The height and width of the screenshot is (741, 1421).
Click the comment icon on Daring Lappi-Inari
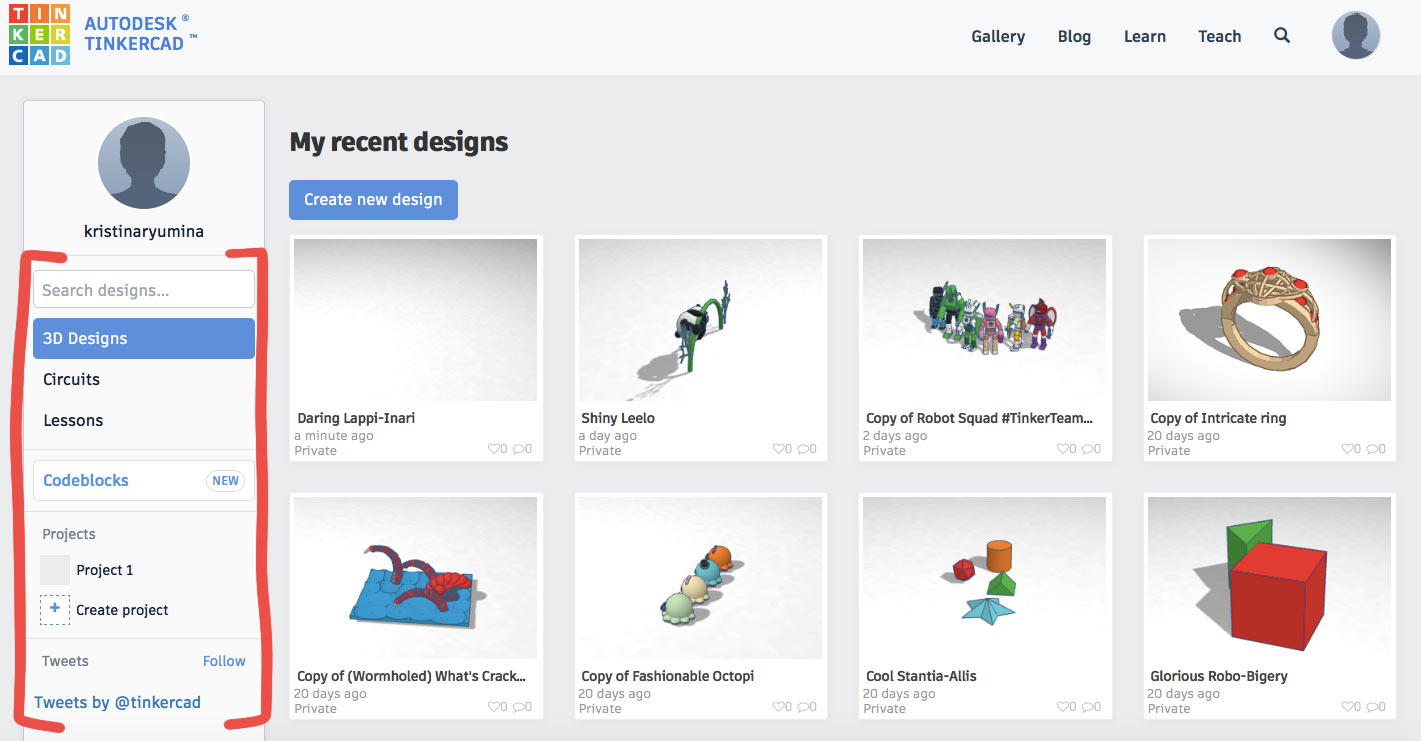point(519,450)
